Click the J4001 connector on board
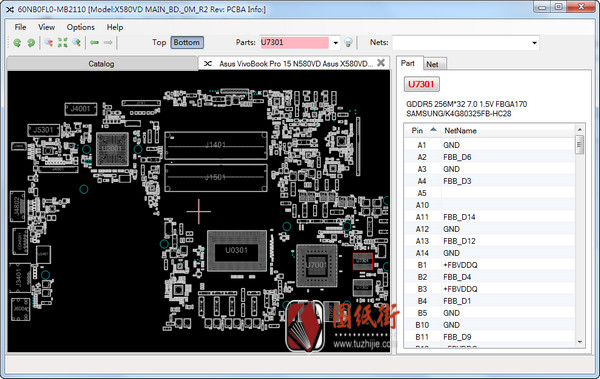The image size is (600, 379). pos(80,109)
